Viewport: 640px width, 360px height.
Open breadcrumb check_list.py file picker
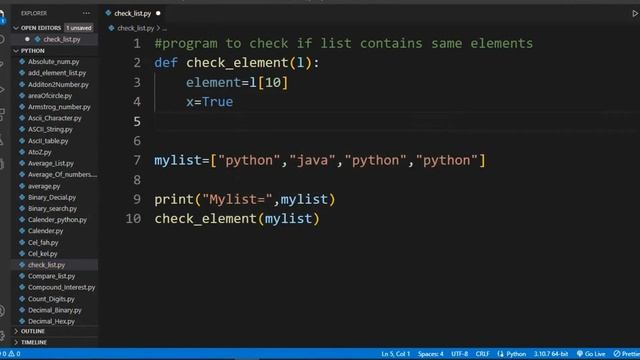pos(136,28)
